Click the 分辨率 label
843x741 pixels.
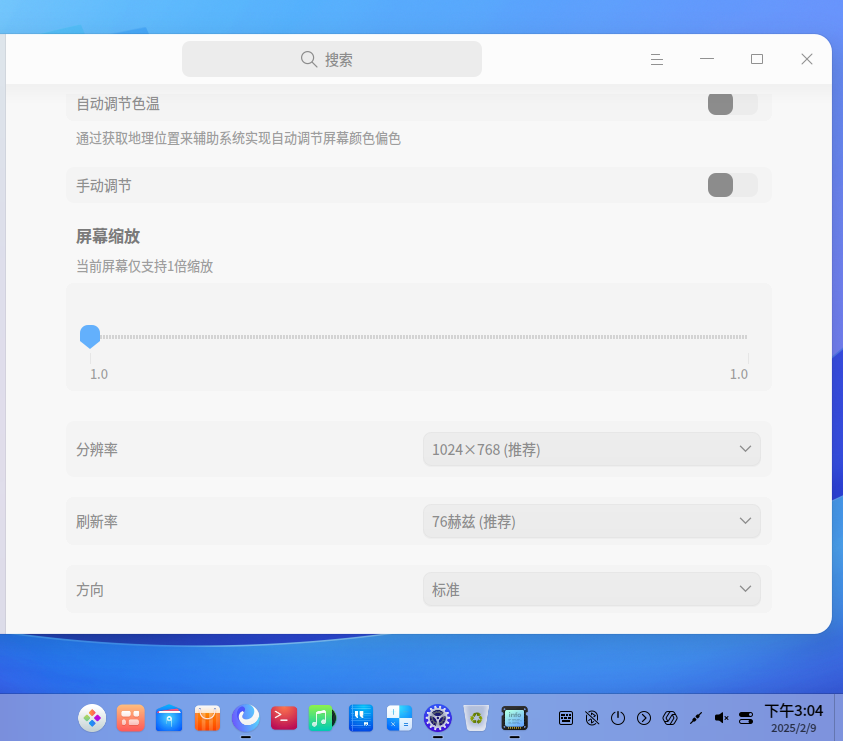pos(97,450)
